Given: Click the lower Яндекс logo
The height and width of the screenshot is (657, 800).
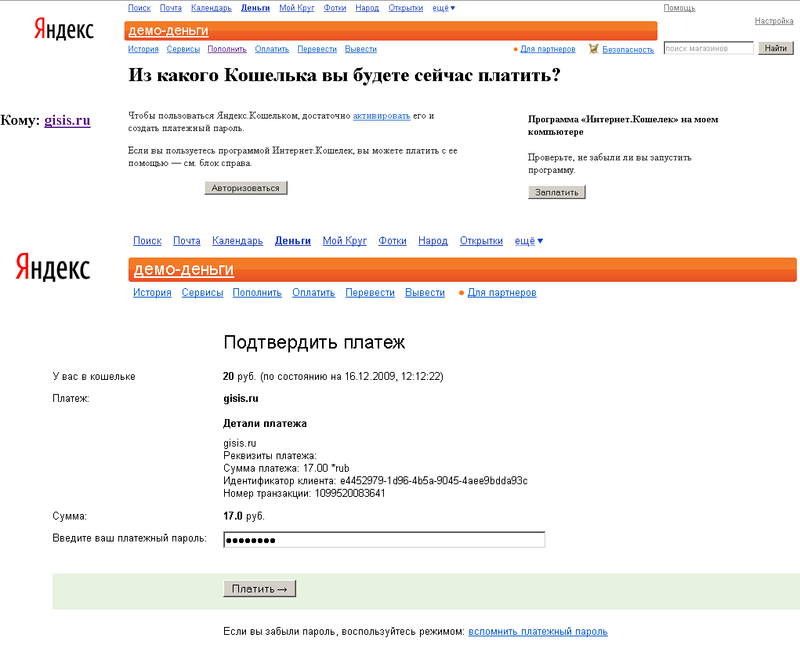Looking at the screenshot, I should pyautogui.click(x=53, y=266).
